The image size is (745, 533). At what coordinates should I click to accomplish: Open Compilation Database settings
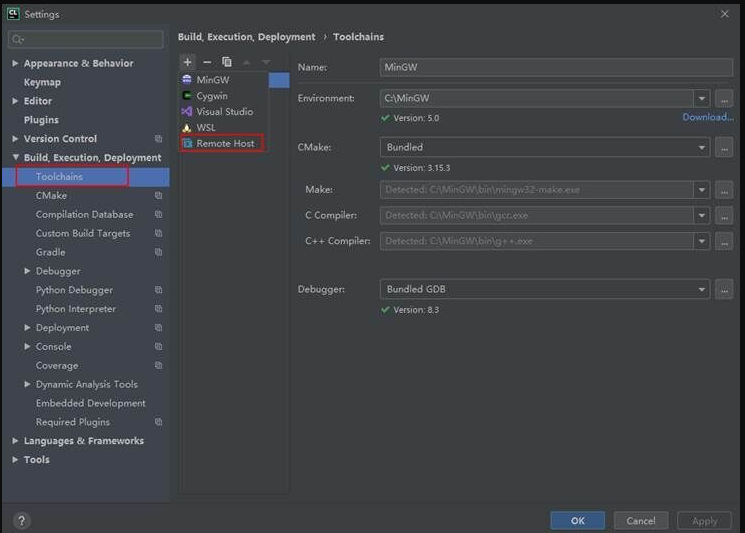84,214
